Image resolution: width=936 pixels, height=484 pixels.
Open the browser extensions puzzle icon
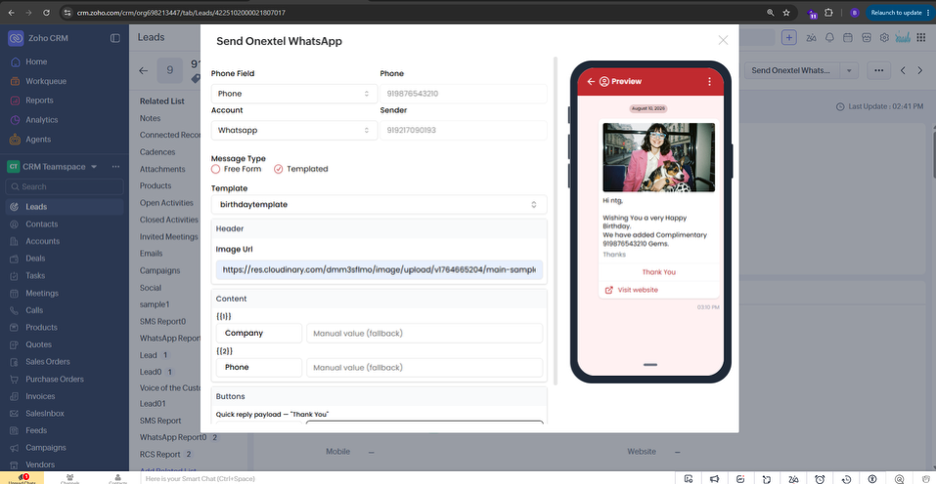click(x=829, y=12)
